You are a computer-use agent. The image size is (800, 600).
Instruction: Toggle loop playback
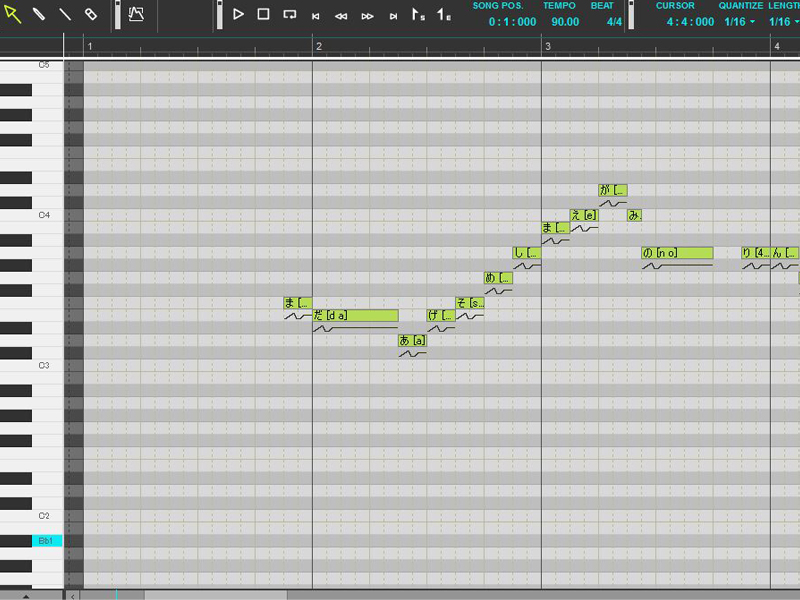289,15
